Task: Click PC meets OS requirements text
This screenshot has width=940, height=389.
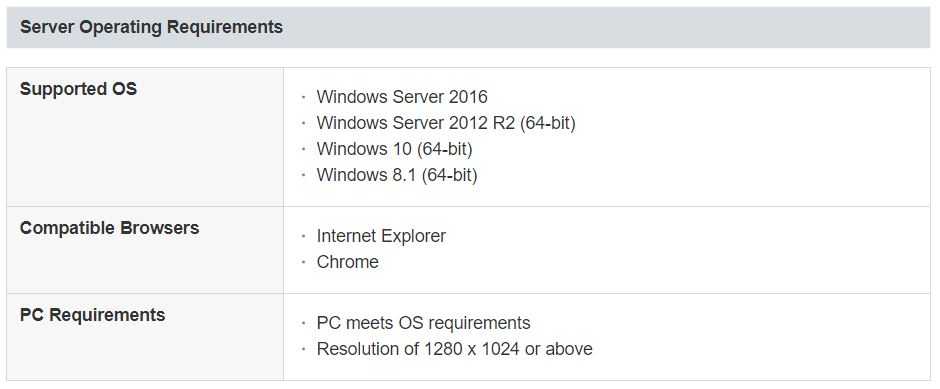Action: pyautogui.click(x=423, y=323)
